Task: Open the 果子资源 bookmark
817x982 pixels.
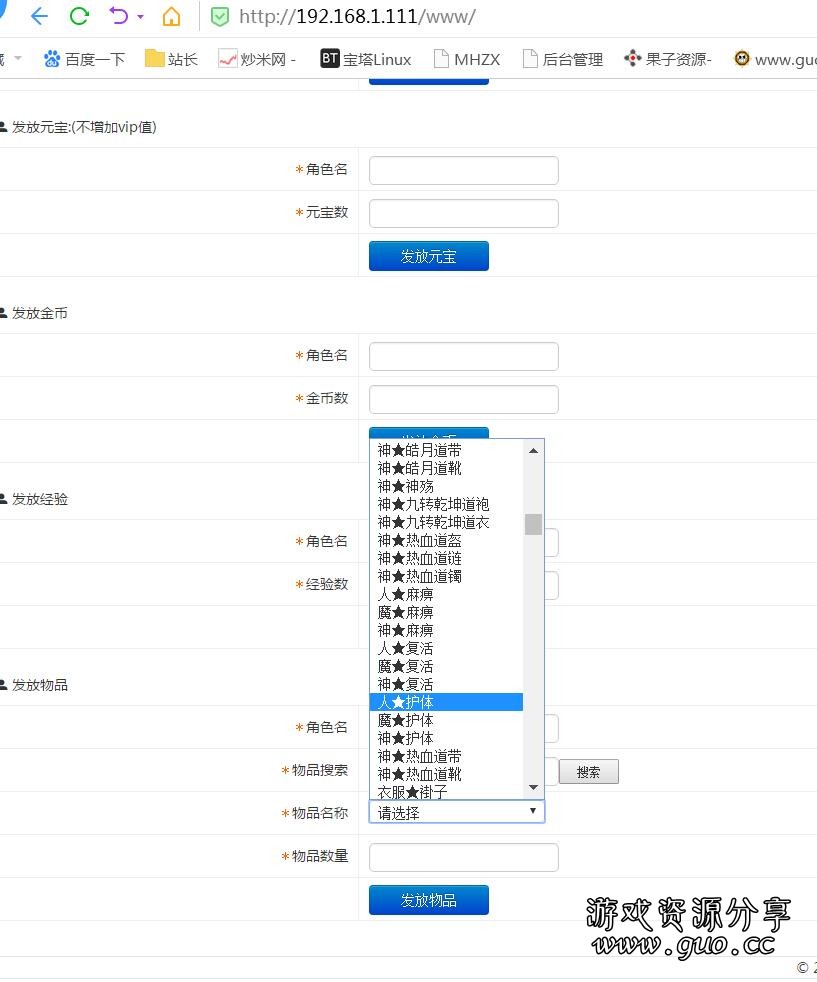Action: tap(667, 59)
